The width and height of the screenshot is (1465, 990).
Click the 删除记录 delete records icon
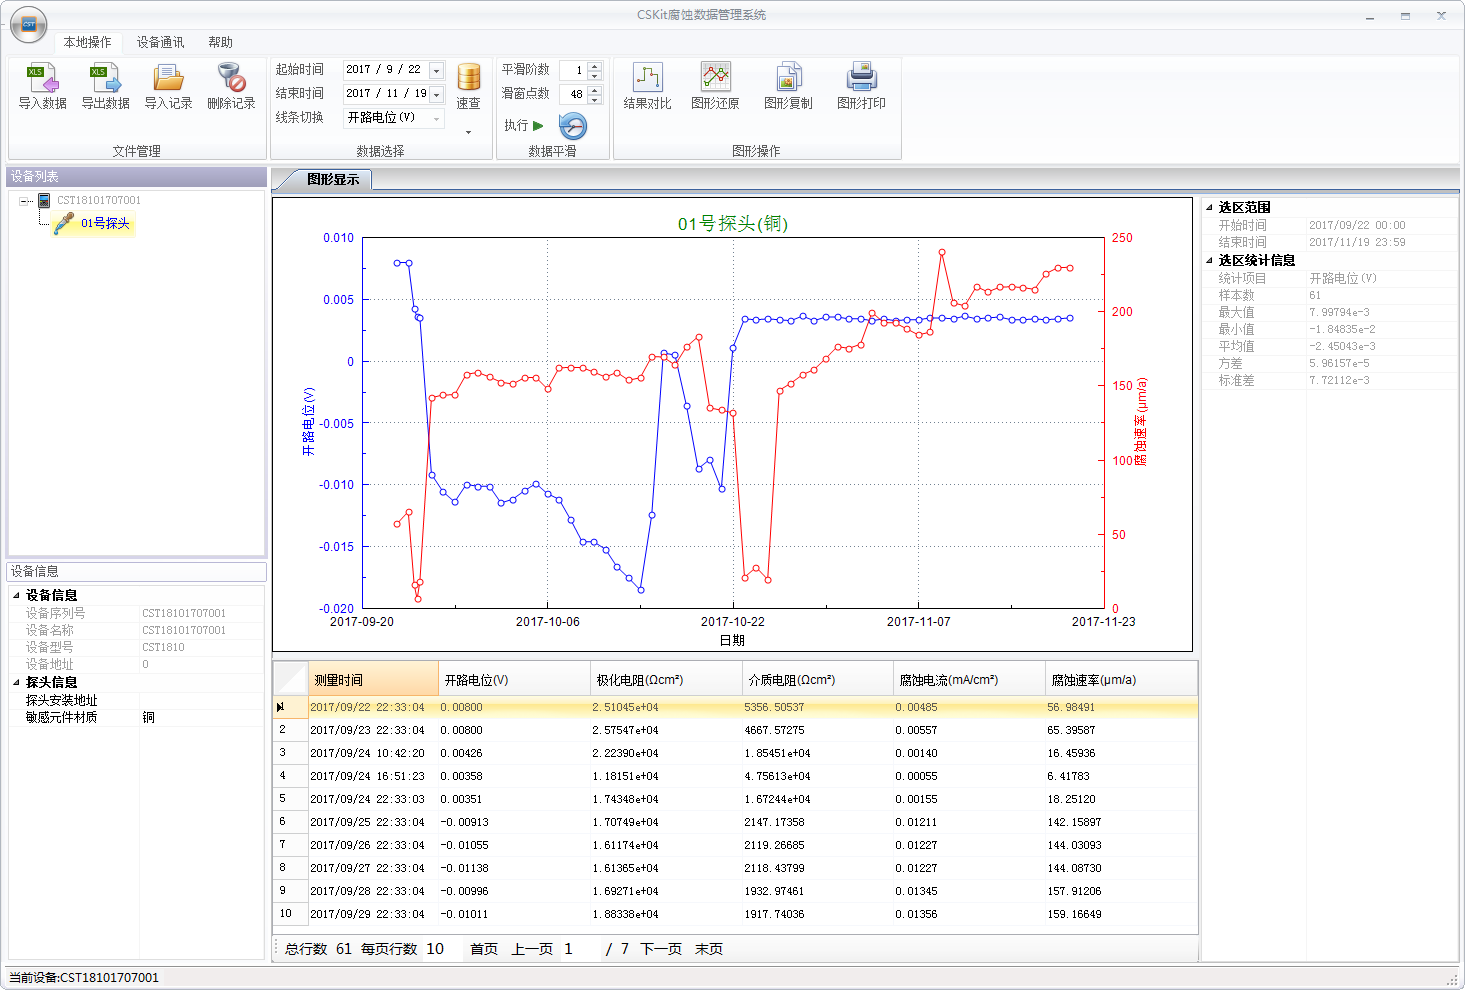coord(231,78)
